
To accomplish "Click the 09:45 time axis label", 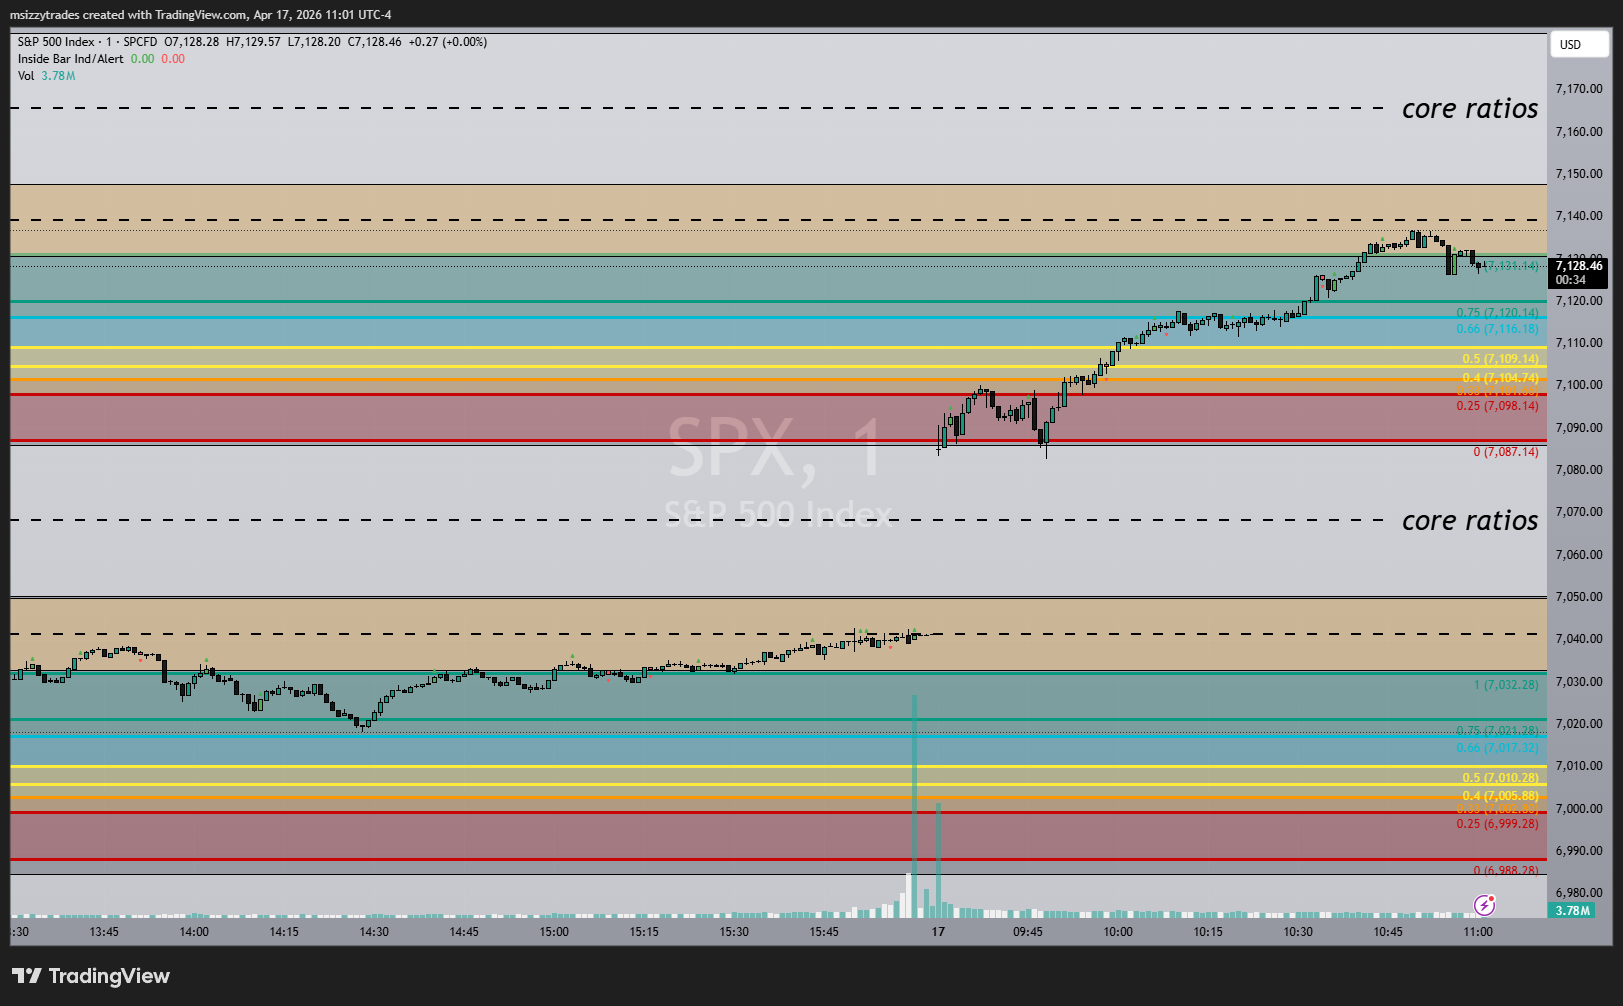I will point(1028,932).
